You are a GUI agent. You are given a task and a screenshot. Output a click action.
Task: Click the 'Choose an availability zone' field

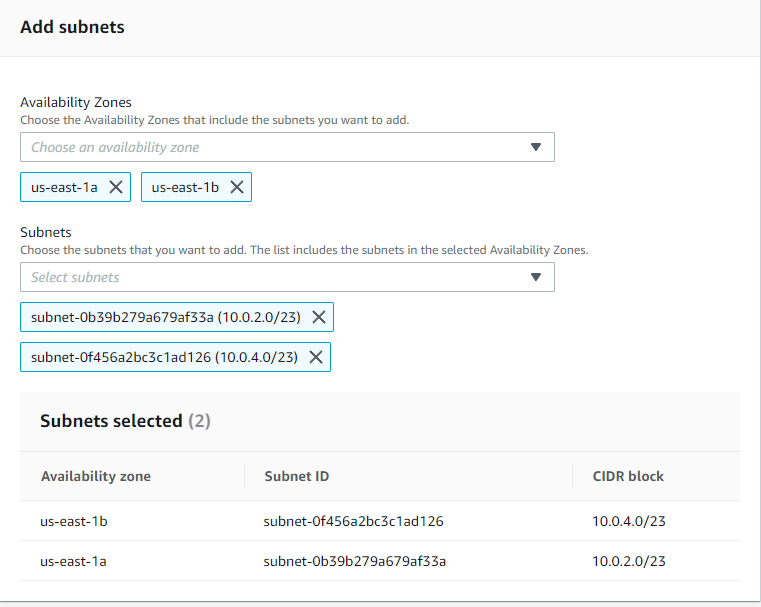[x=287, y=147]
